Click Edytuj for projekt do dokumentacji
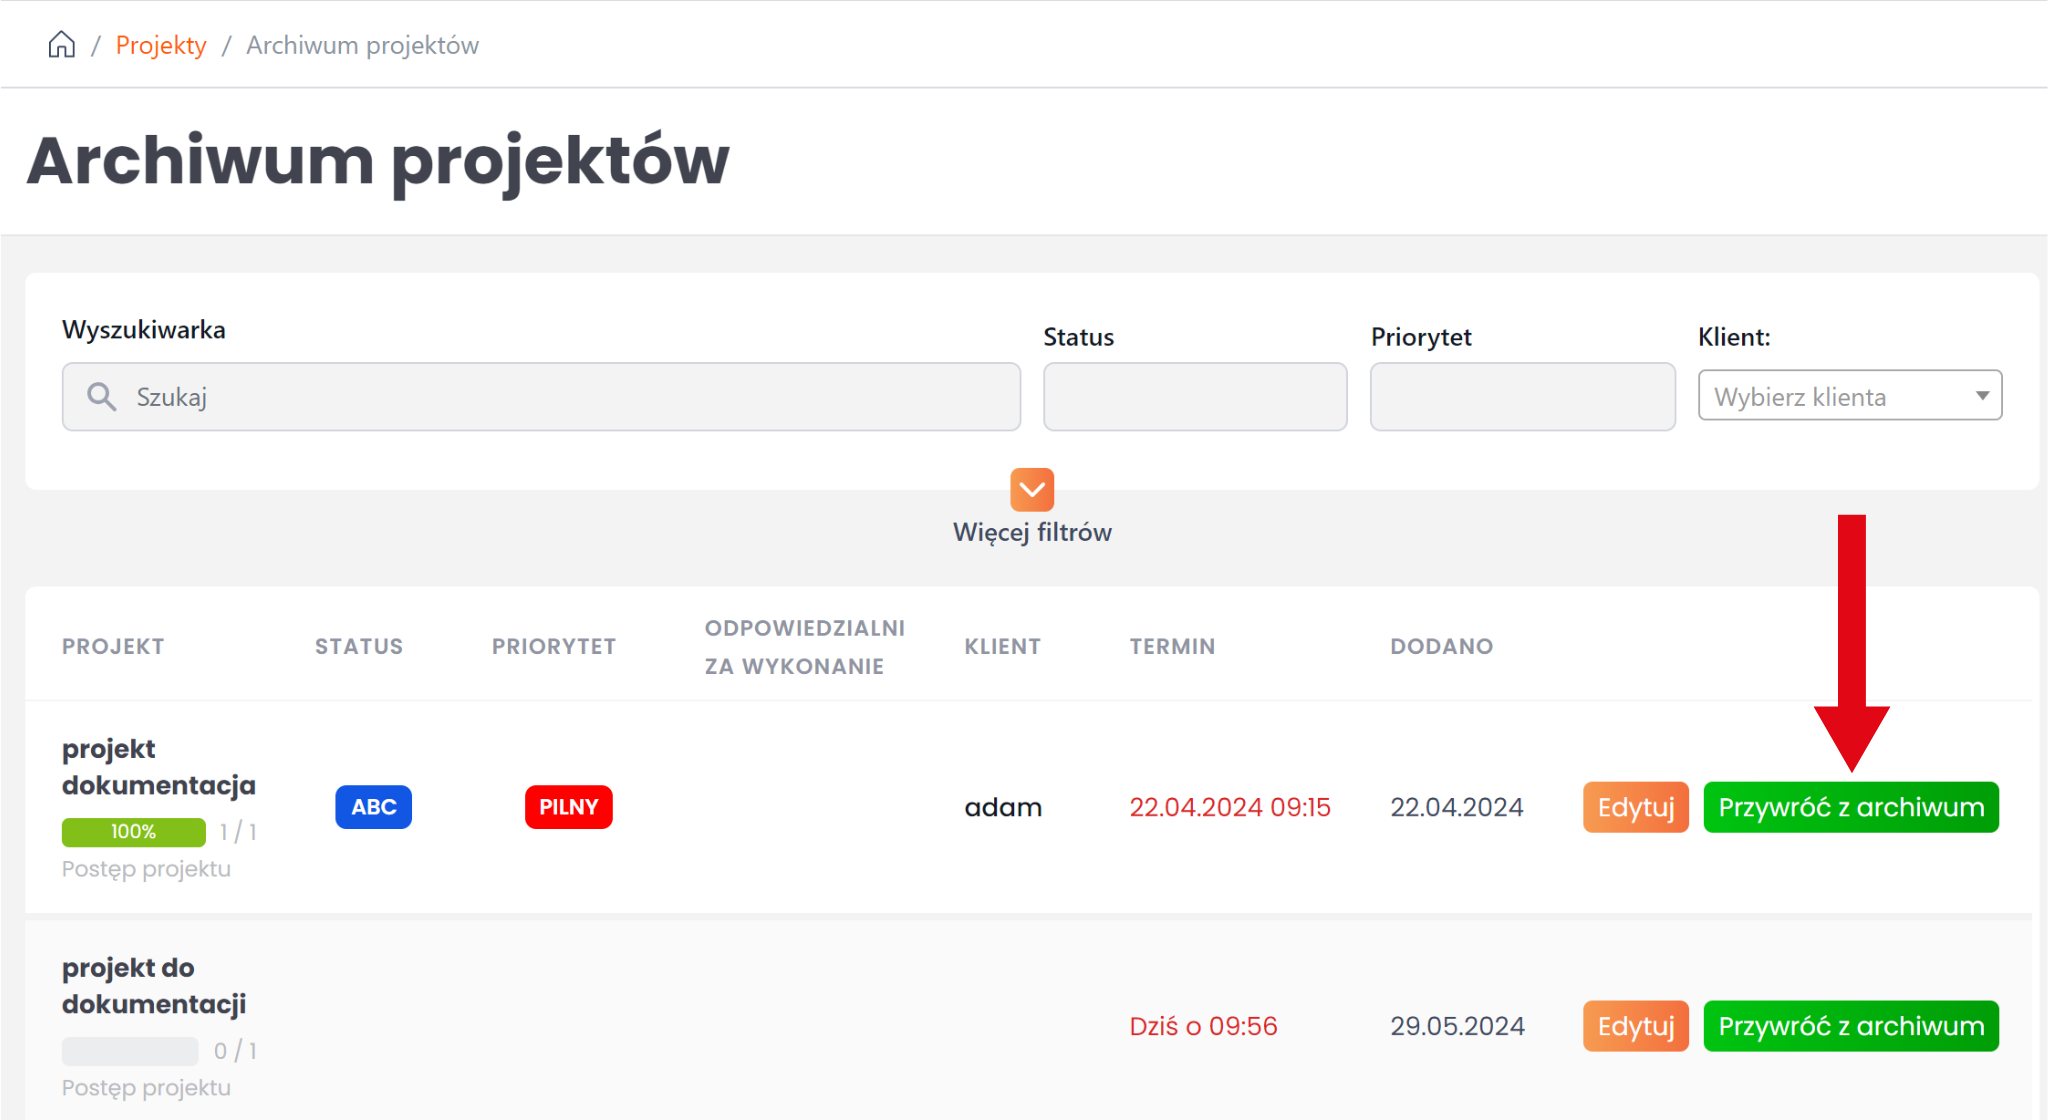 coord(1635,1026)
